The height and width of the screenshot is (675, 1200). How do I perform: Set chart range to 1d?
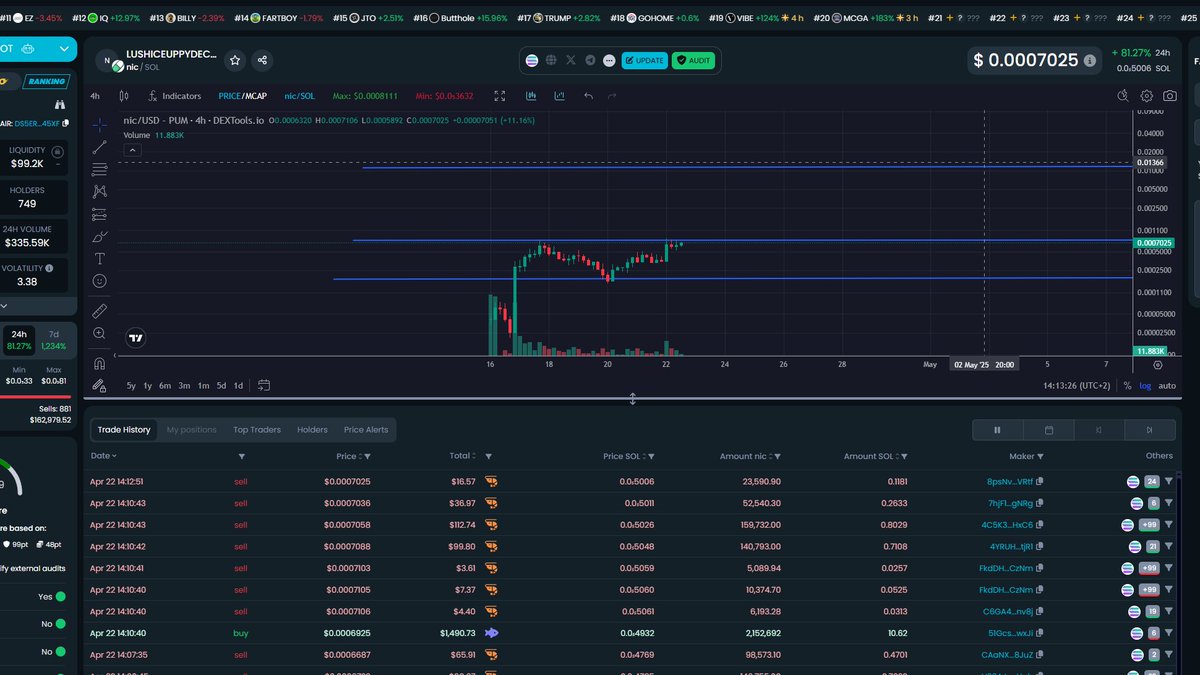238,385
